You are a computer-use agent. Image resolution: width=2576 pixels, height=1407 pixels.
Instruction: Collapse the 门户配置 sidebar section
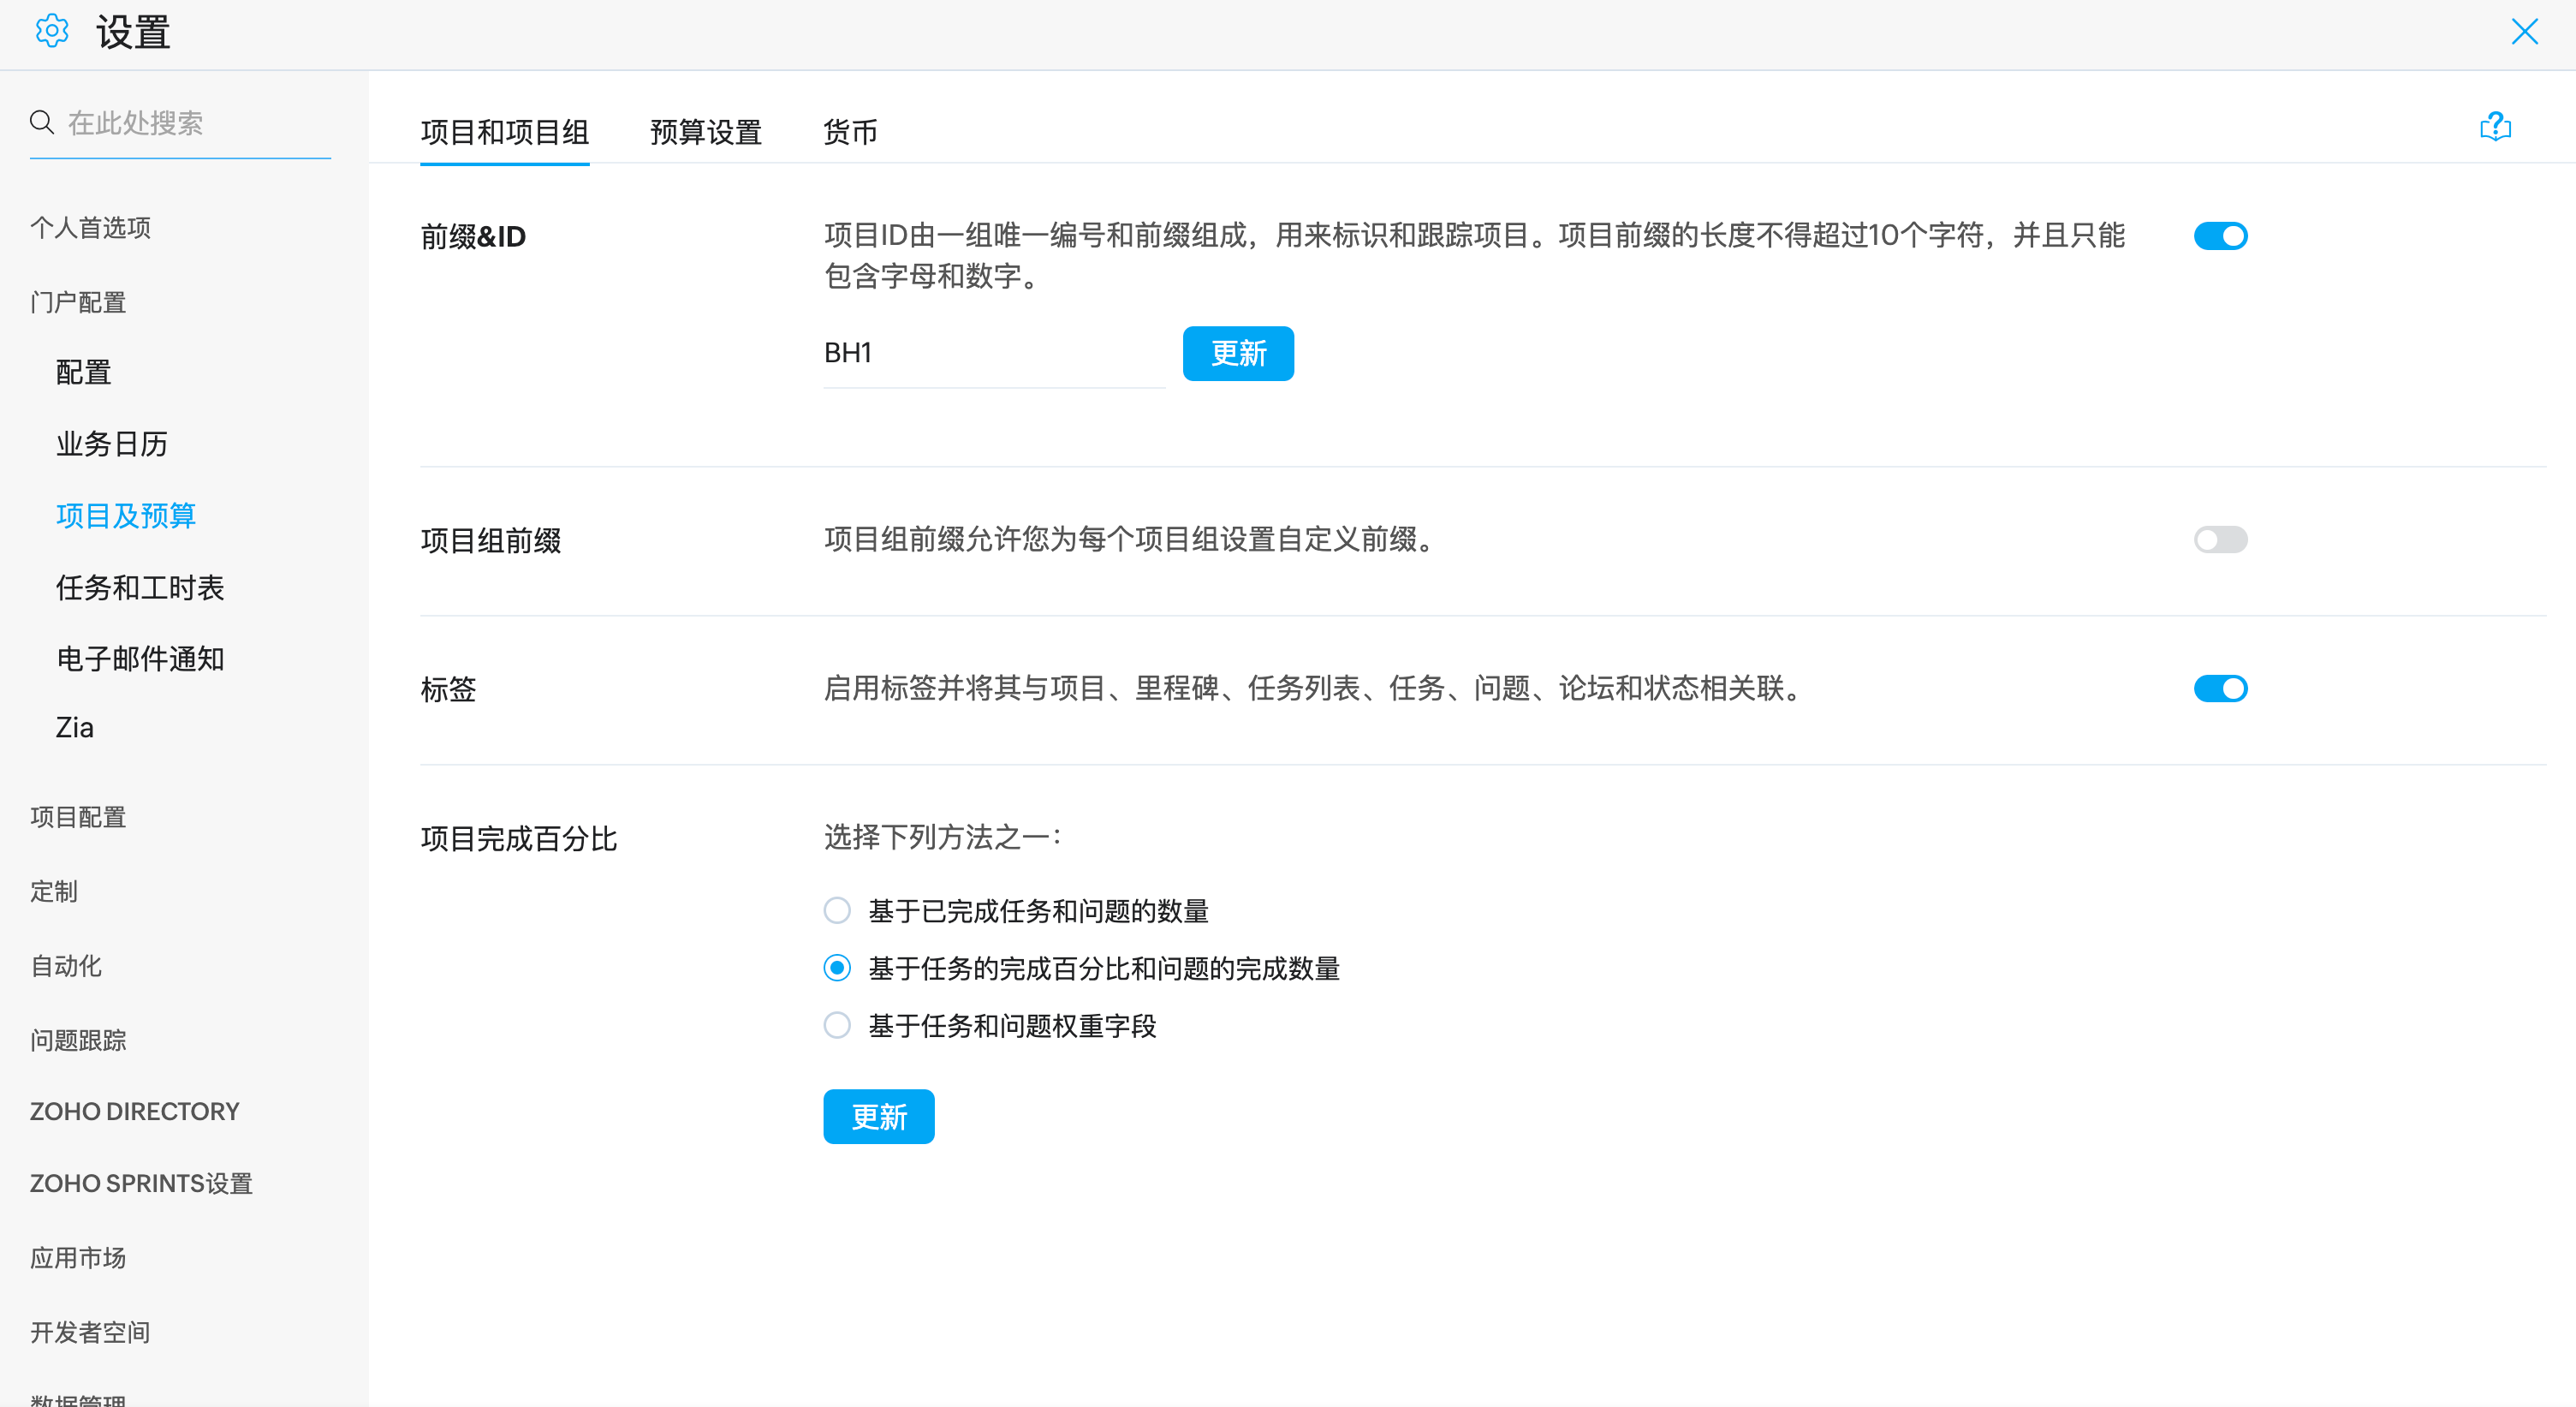click(78, 302)
